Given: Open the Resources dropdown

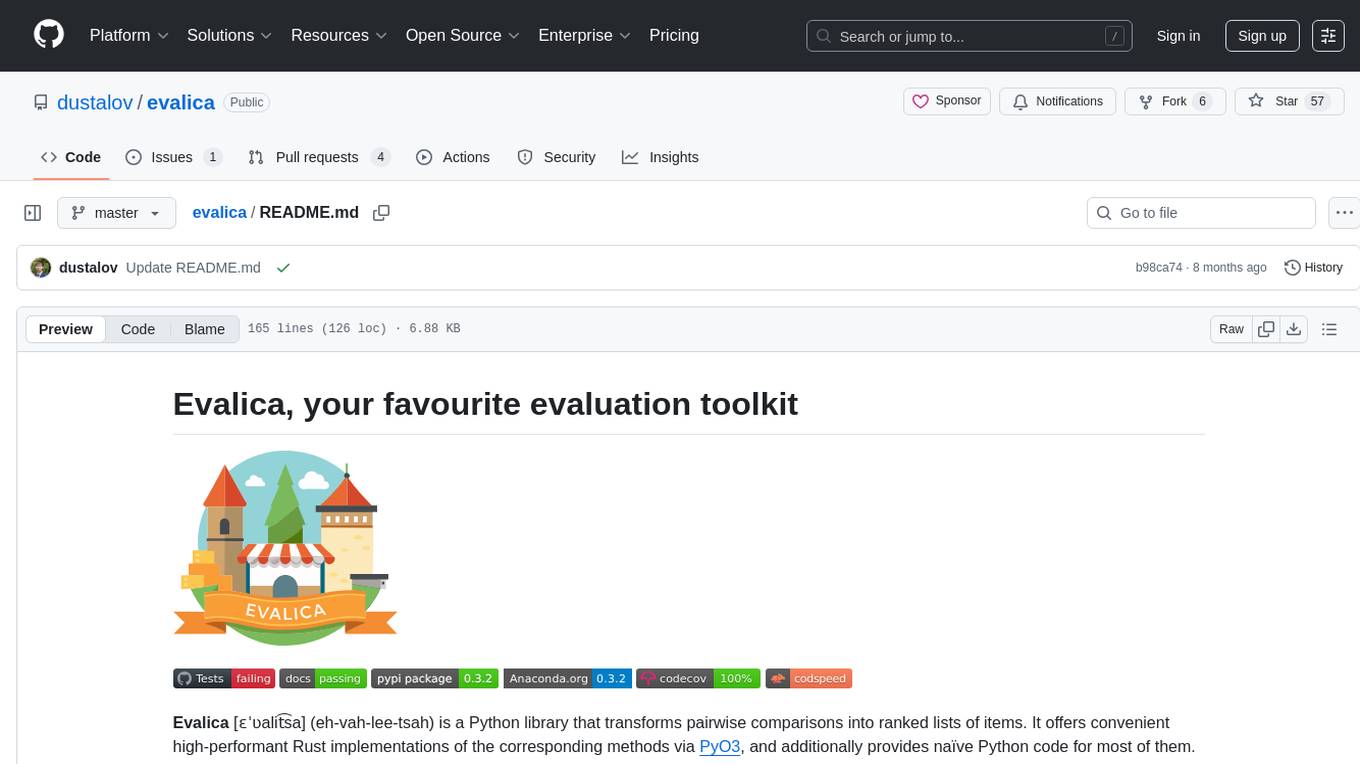Looking at the screenshot, I should tap(339, 35).
